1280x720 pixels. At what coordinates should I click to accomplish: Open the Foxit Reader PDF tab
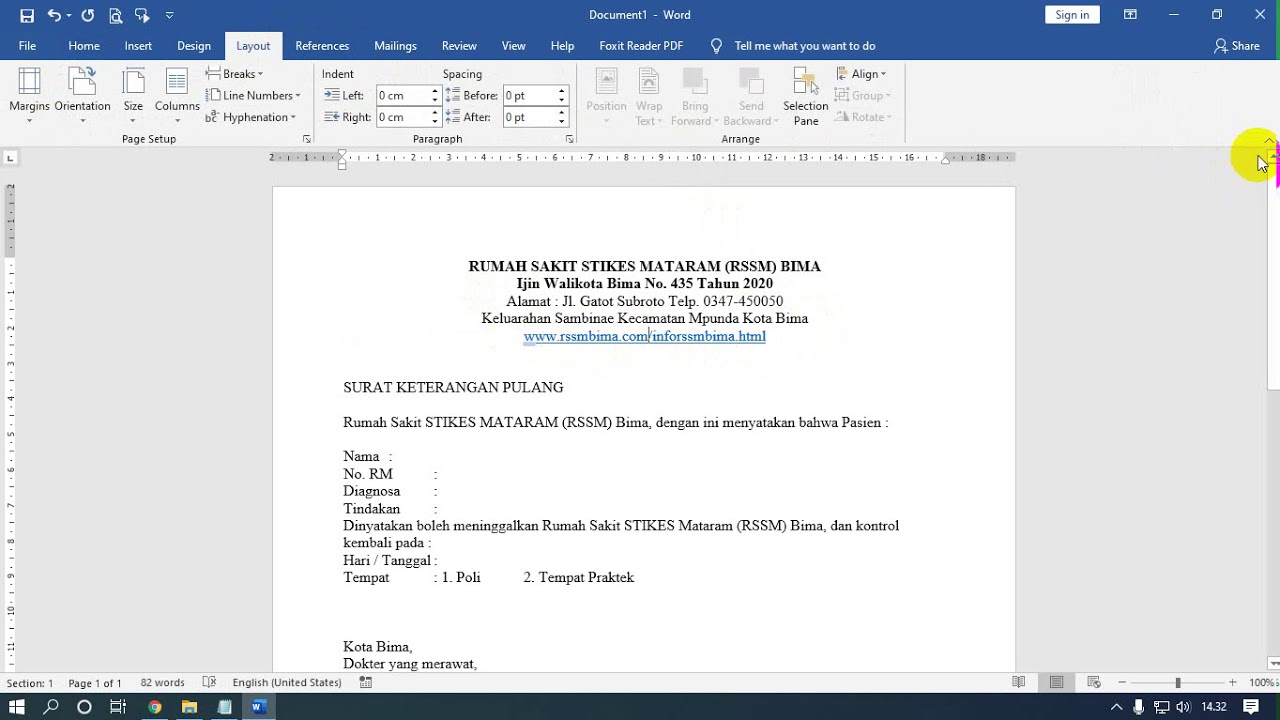click(x=641, y=46)
